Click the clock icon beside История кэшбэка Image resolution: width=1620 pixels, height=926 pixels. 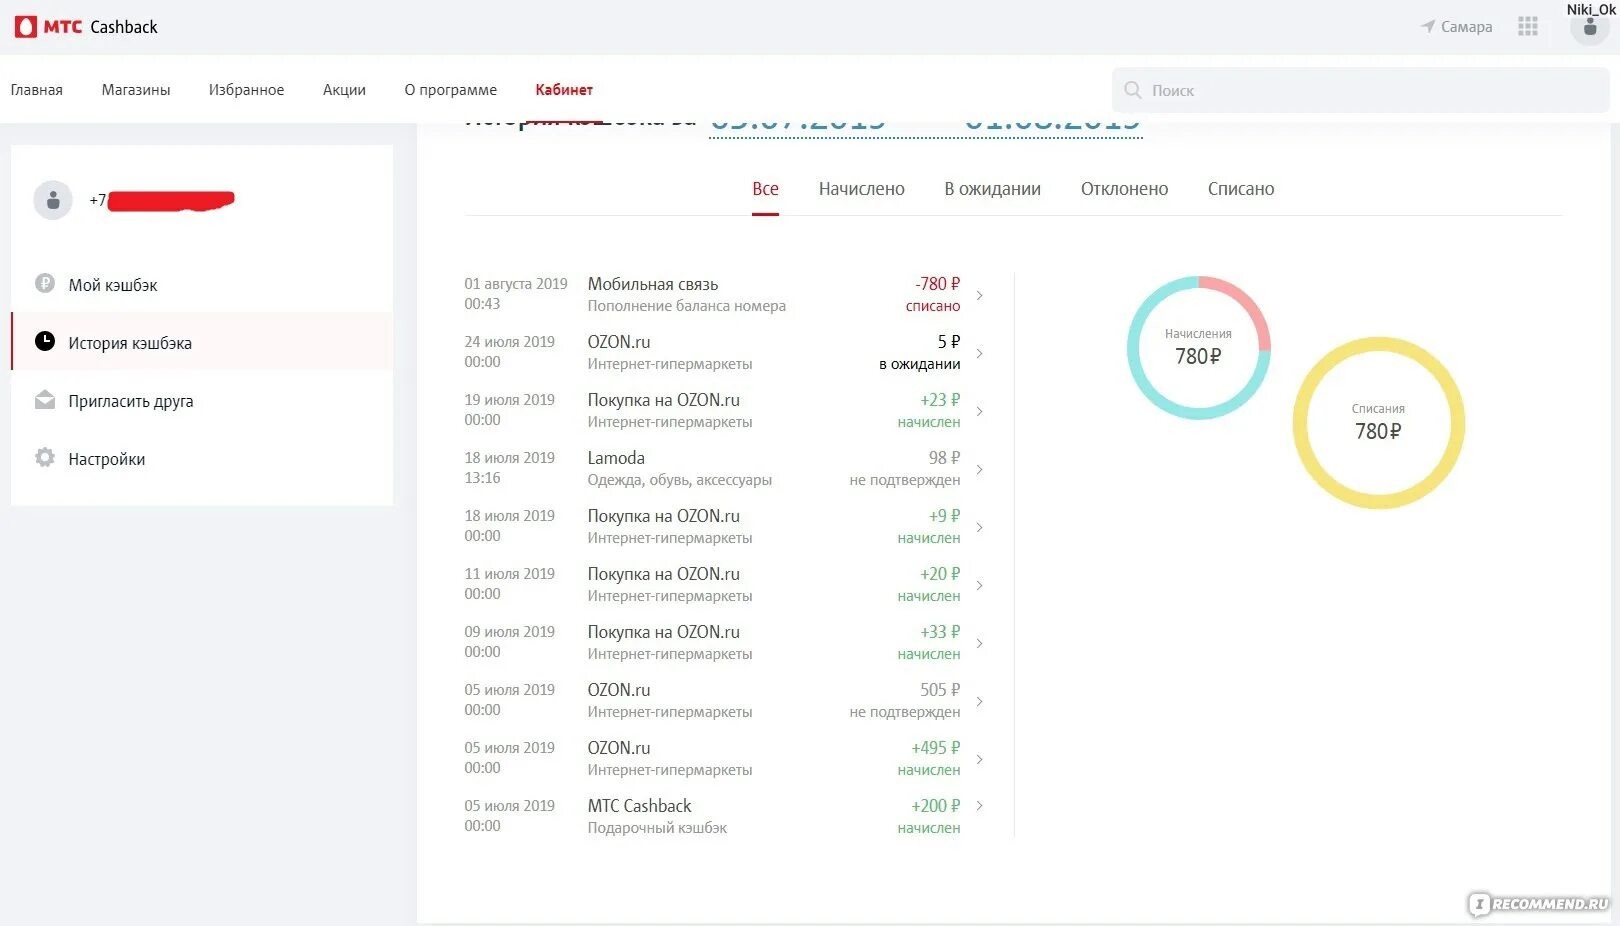point(45,342)
